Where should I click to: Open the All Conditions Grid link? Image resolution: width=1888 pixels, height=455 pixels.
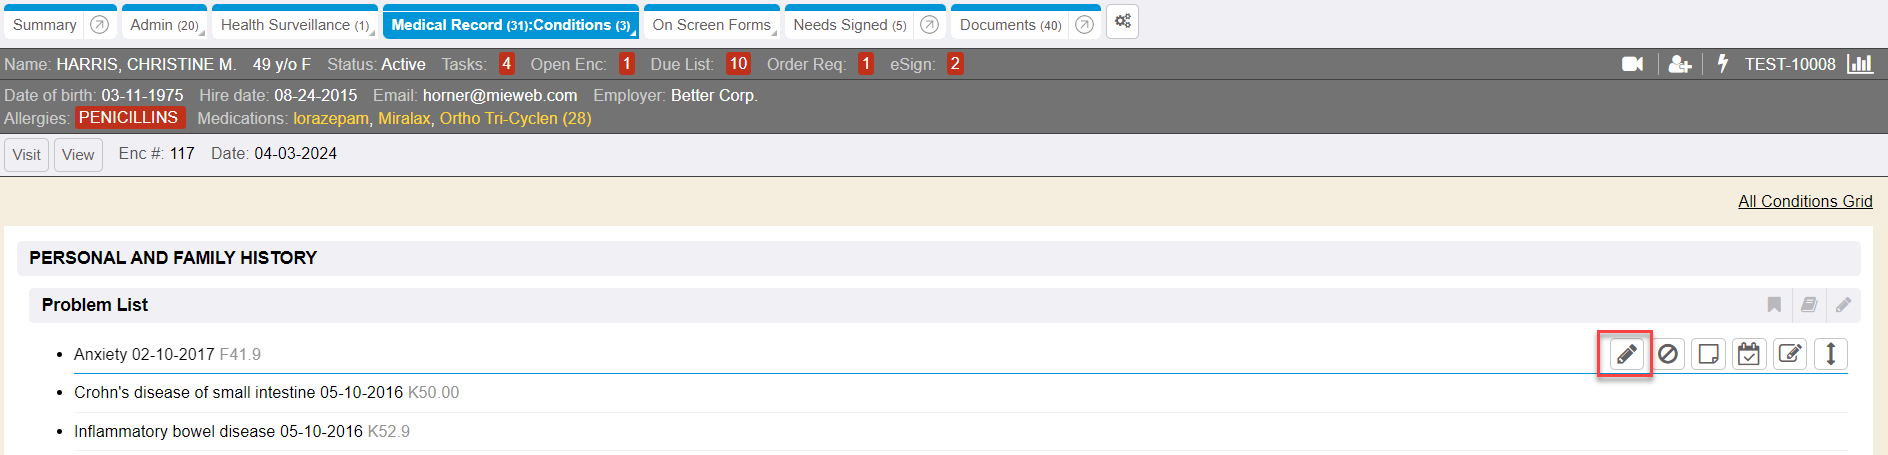1804,201
